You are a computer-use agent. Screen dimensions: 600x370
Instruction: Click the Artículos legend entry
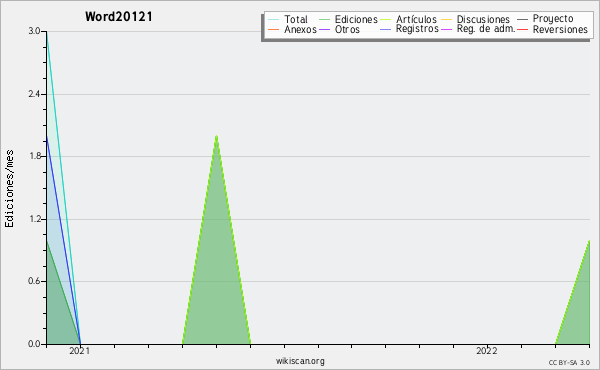408,19
